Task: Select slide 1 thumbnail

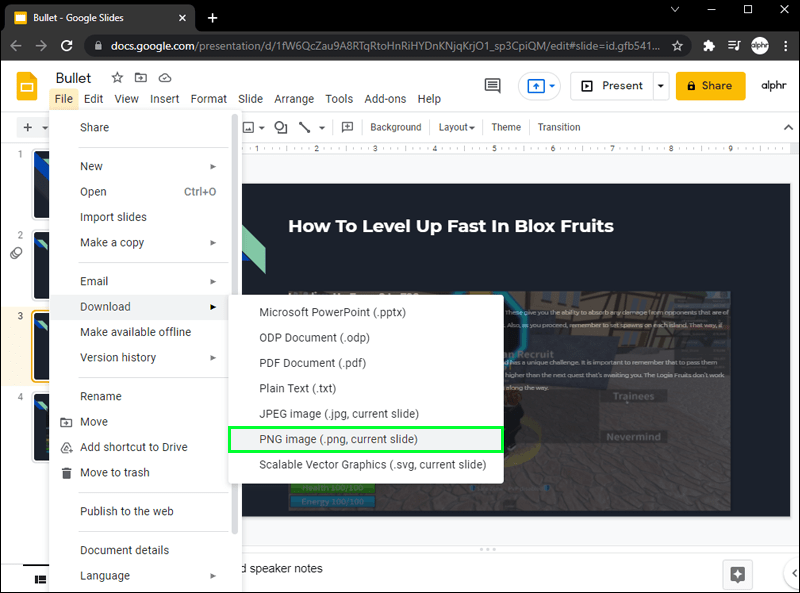Action: 41,185
